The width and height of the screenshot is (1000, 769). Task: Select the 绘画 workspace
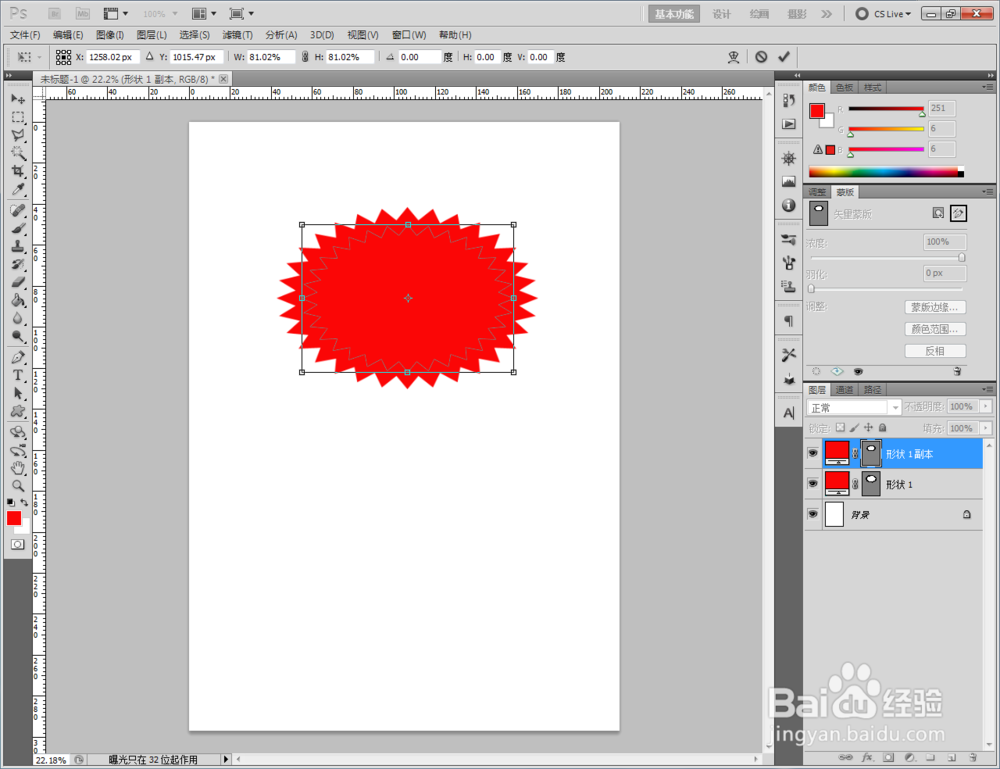point(759,14)
